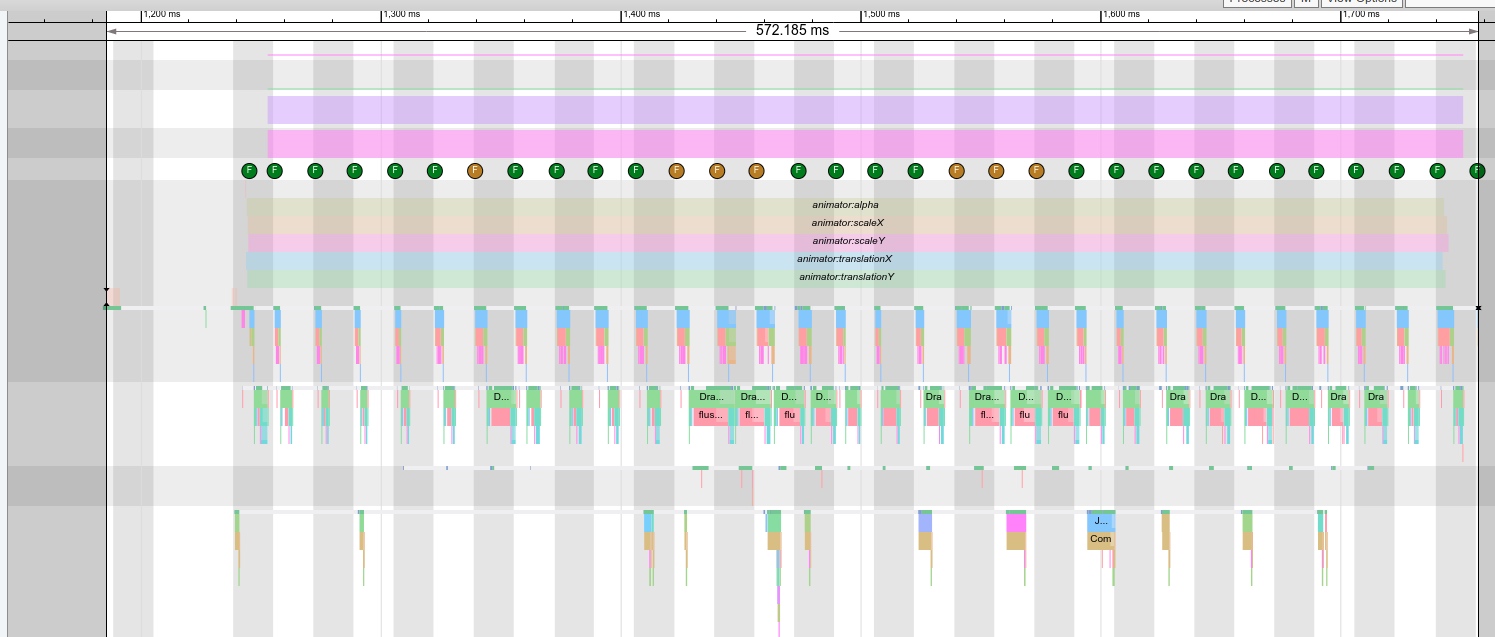This screenshot has width=1495, height=637.
Task: Click the animator:scaleY slice
Action: pyautogui.click(x=848, y=241)
